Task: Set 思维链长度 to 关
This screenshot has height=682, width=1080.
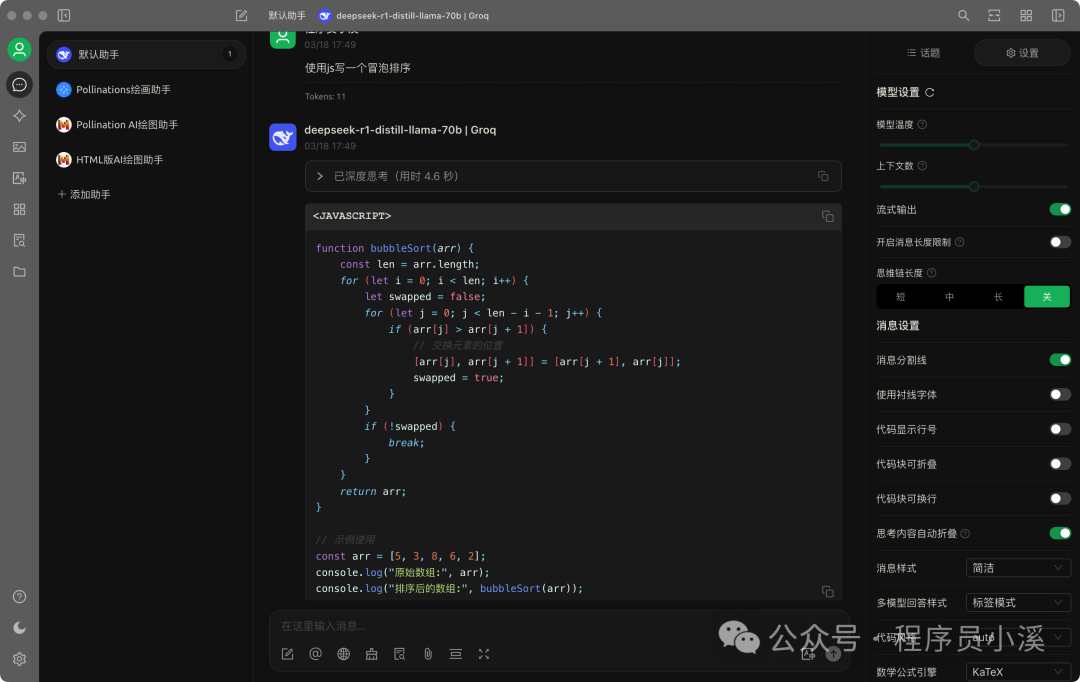Action: (x=1047, y=297)
